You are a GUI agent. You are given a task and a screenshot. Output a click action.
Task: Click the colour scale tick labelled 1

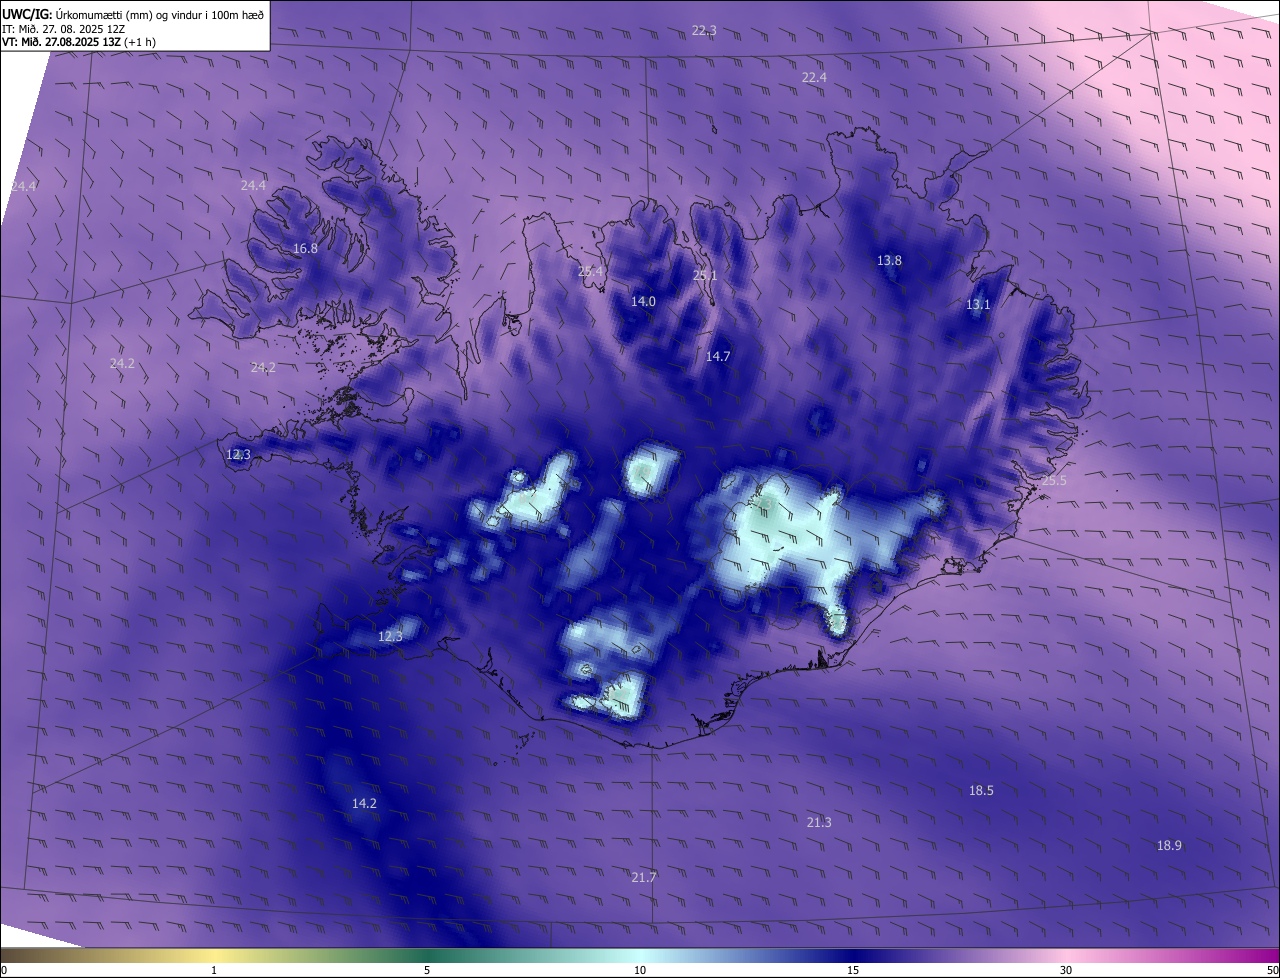[215, 971]
